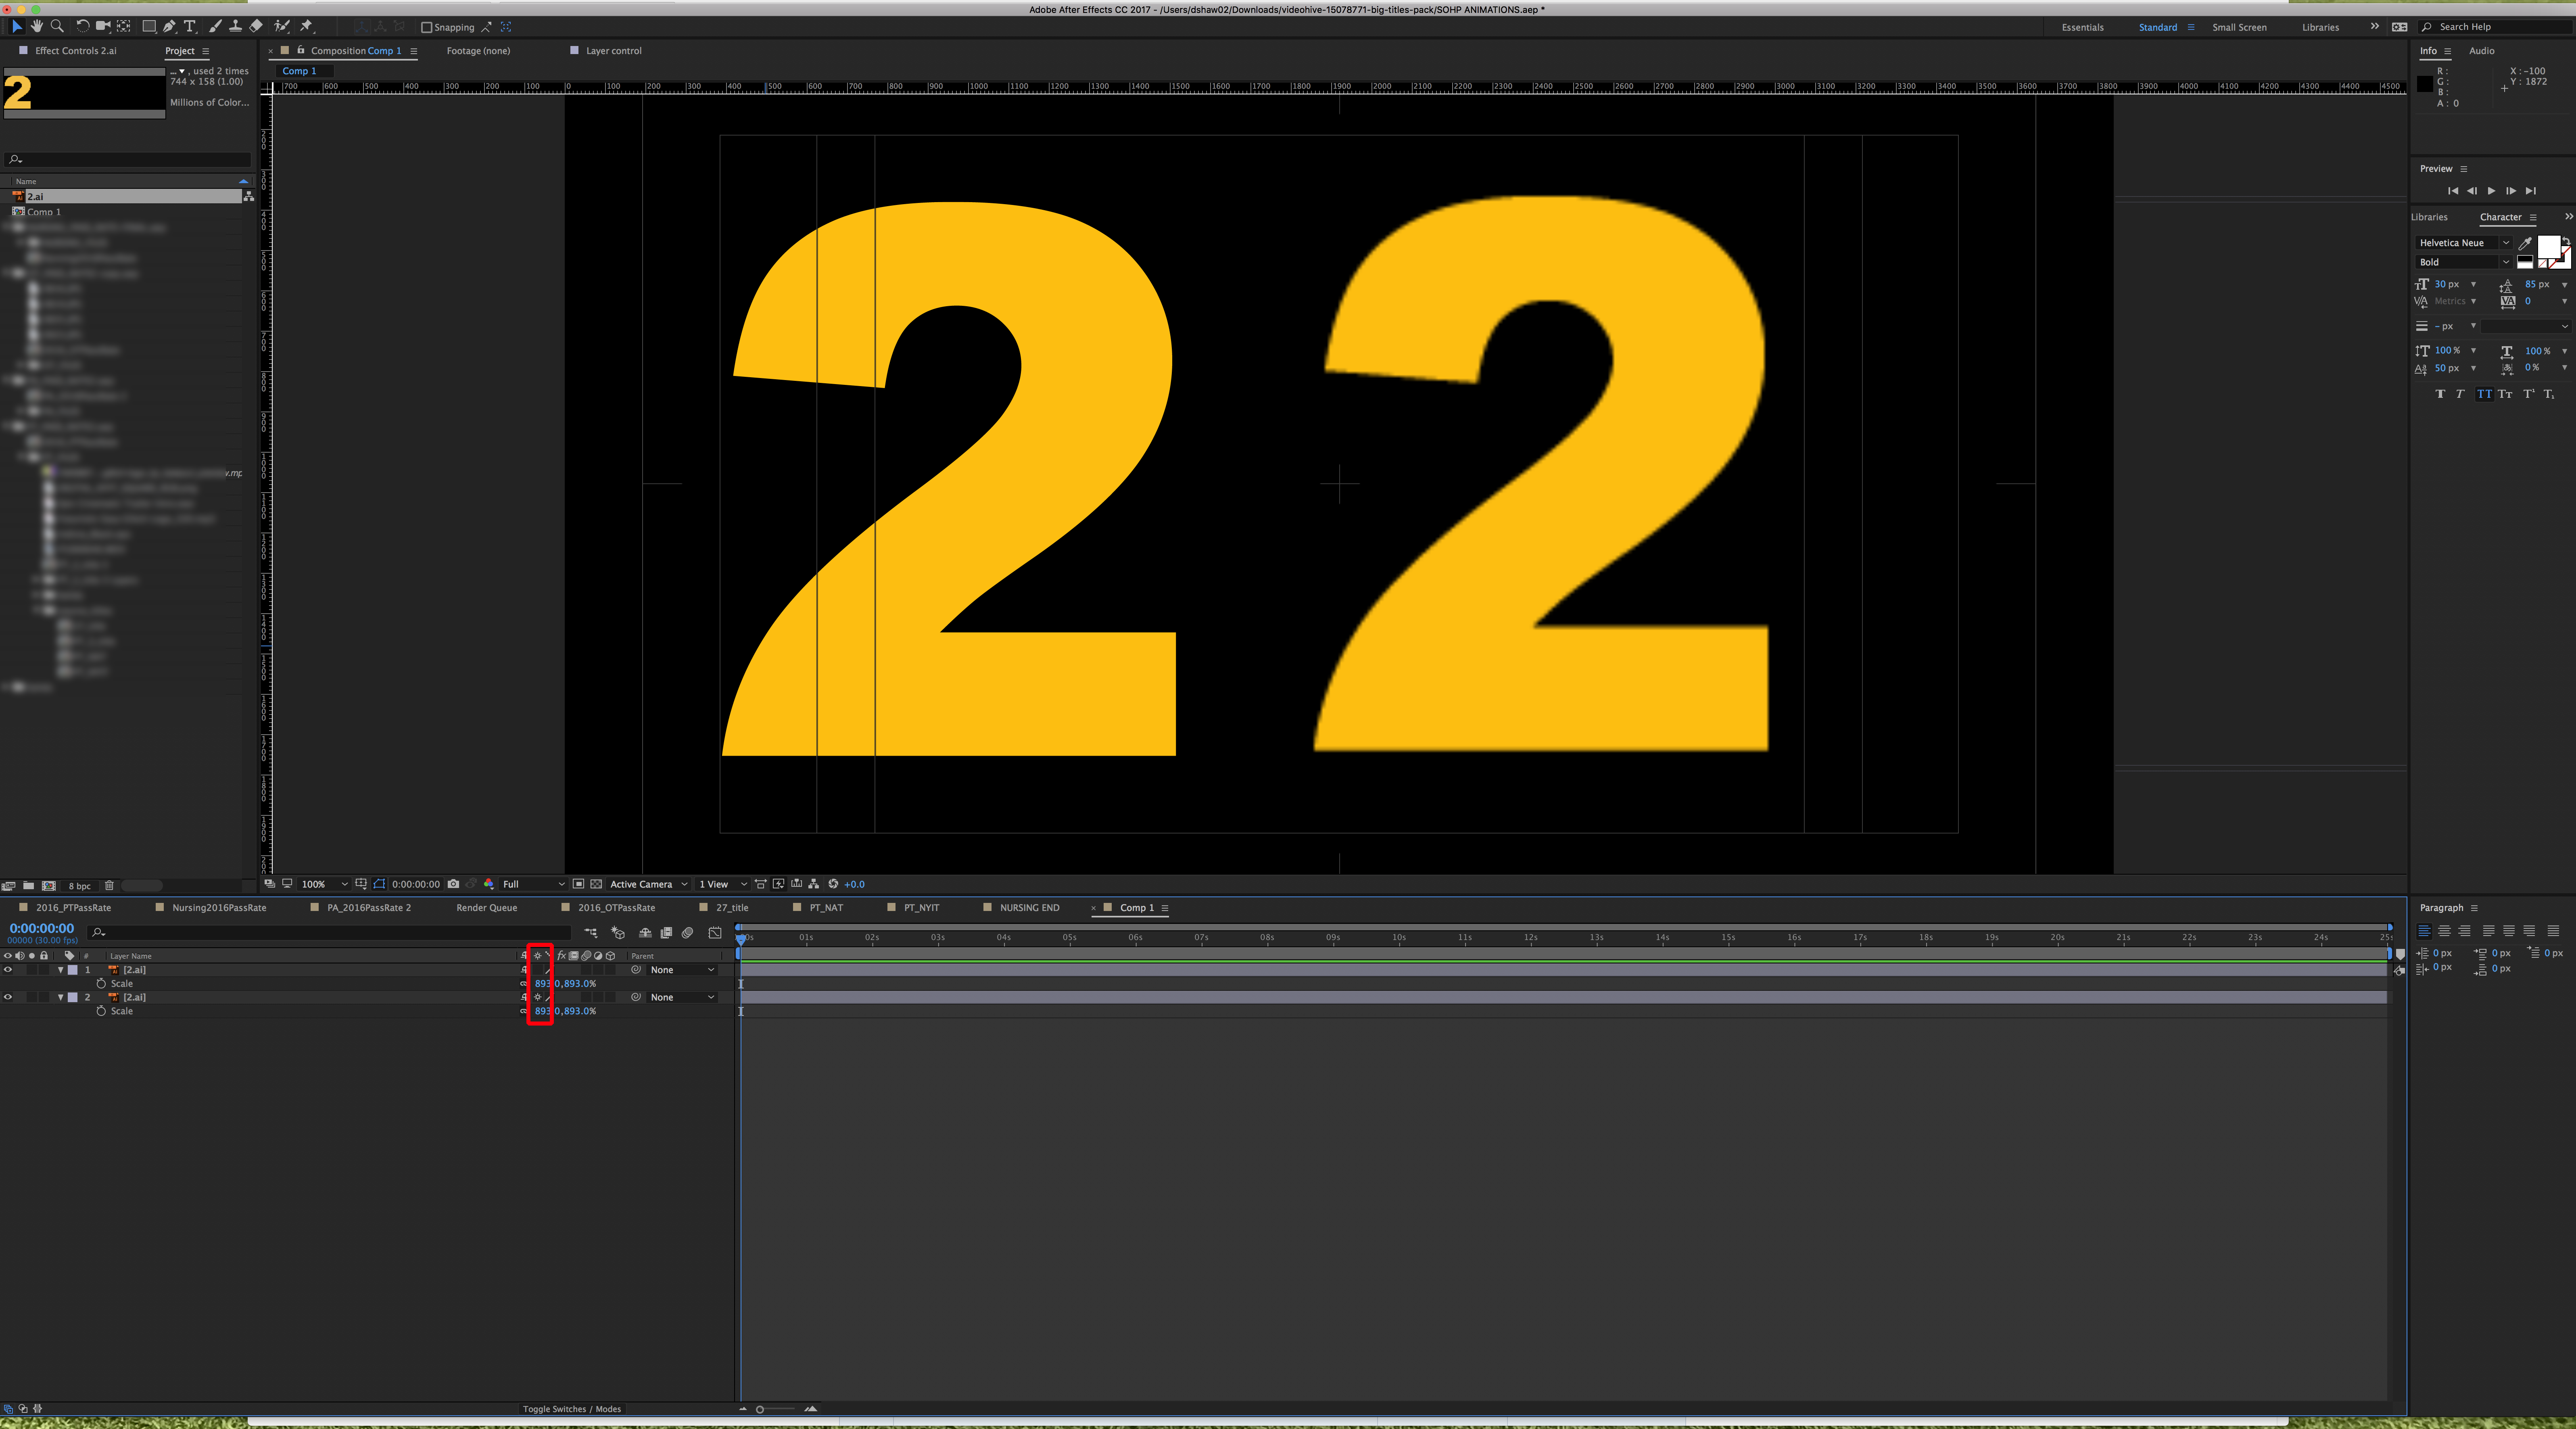Select the Selection arrow tool
This screenshot has height=1429, width=2576.
tap(16, 26)
